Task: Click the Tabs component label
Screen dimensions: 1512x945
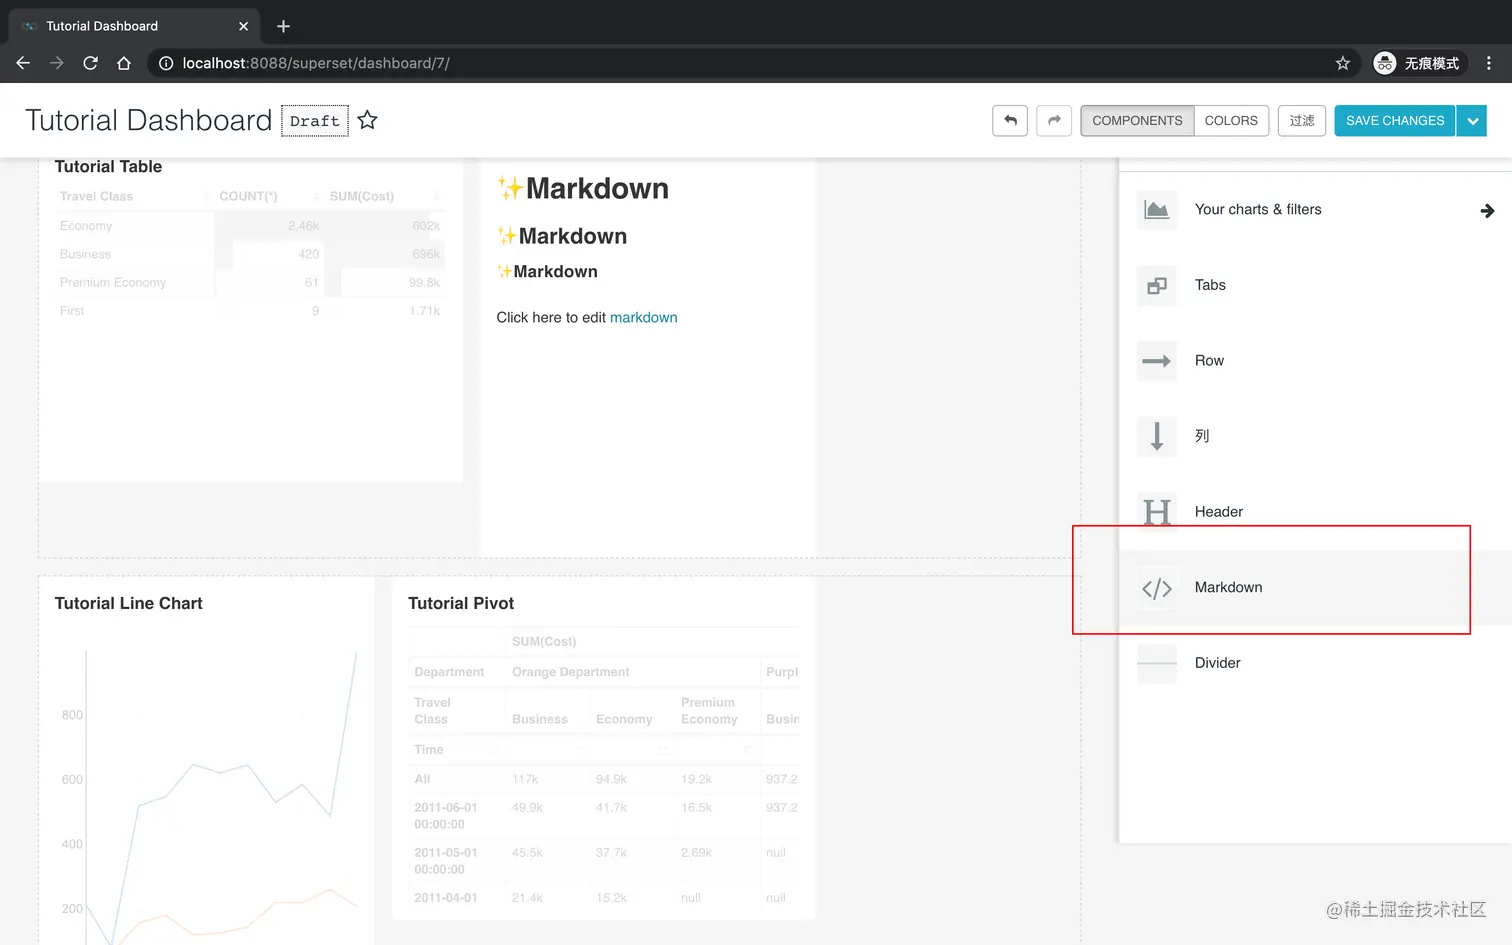Action: click(x=1210, y=285)
